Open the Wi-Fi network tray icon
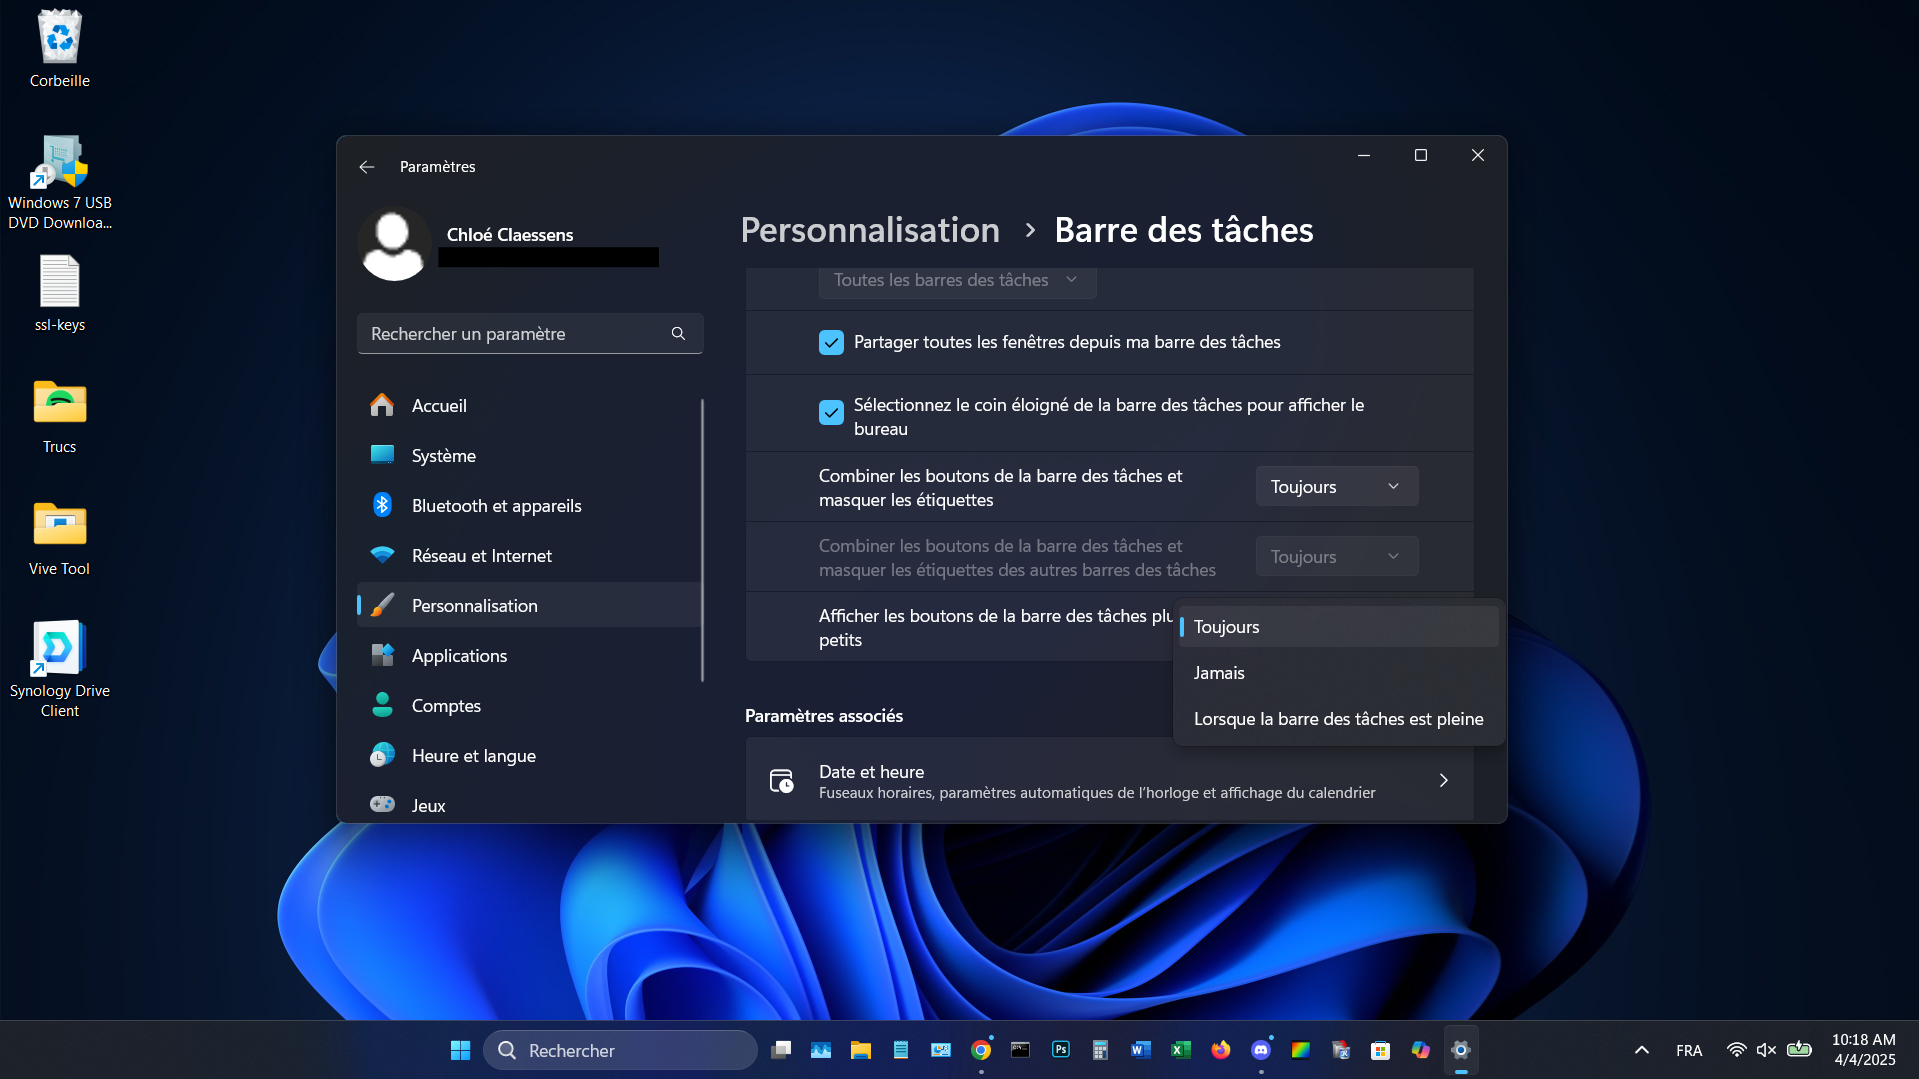 (1737, 1050)
